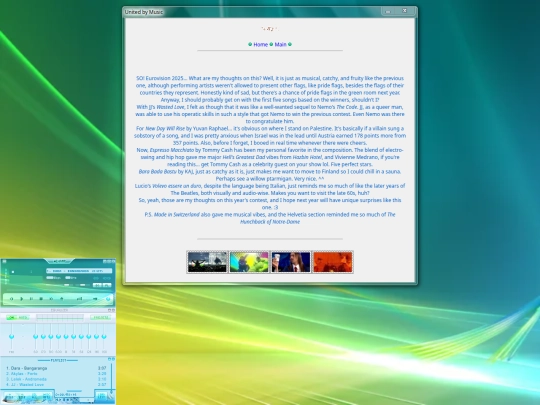The height and width of the screenshot is (405, 540).
Task: Select playlist entry 2. Akylas
Action: [56, 374]
